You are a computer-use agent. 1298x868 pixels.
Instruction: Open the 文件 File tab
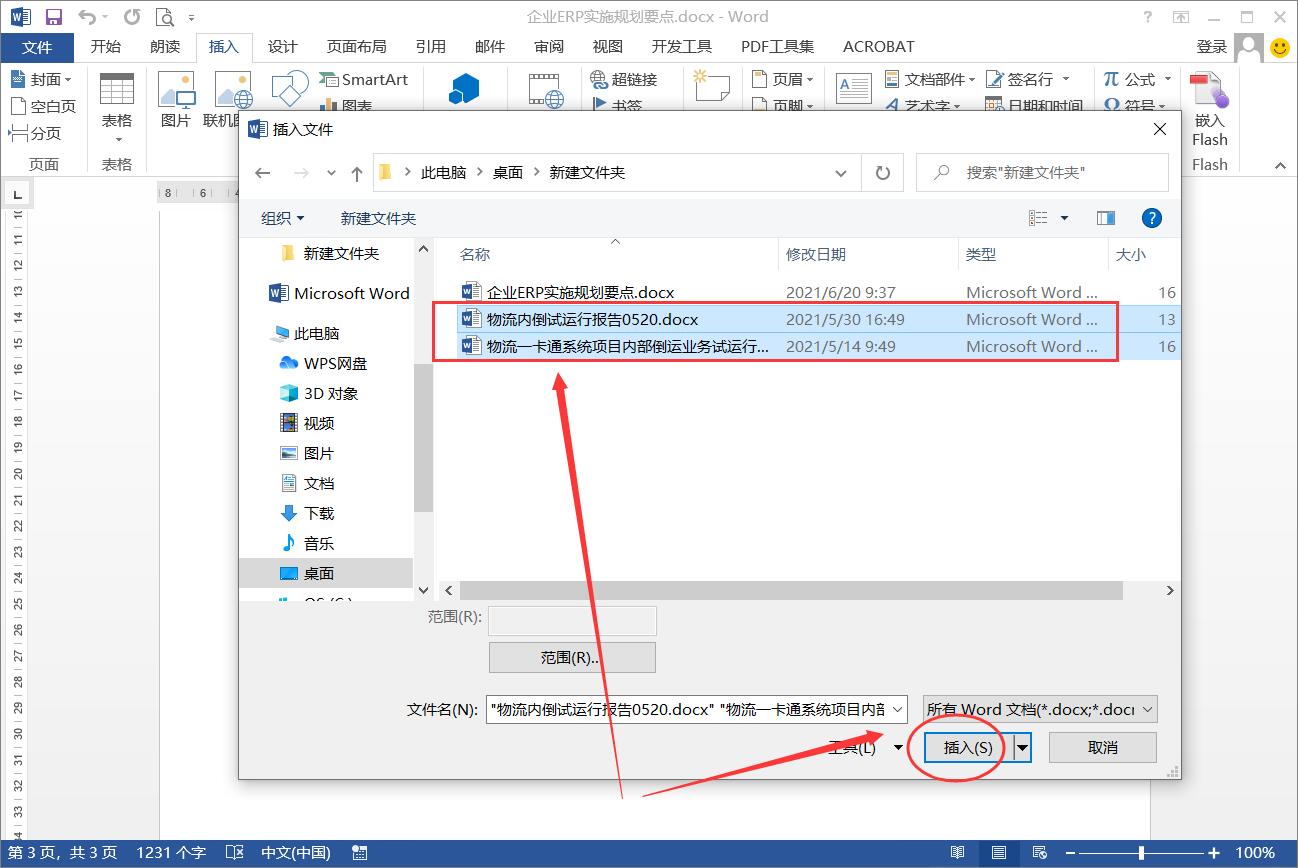coord(37,47)
